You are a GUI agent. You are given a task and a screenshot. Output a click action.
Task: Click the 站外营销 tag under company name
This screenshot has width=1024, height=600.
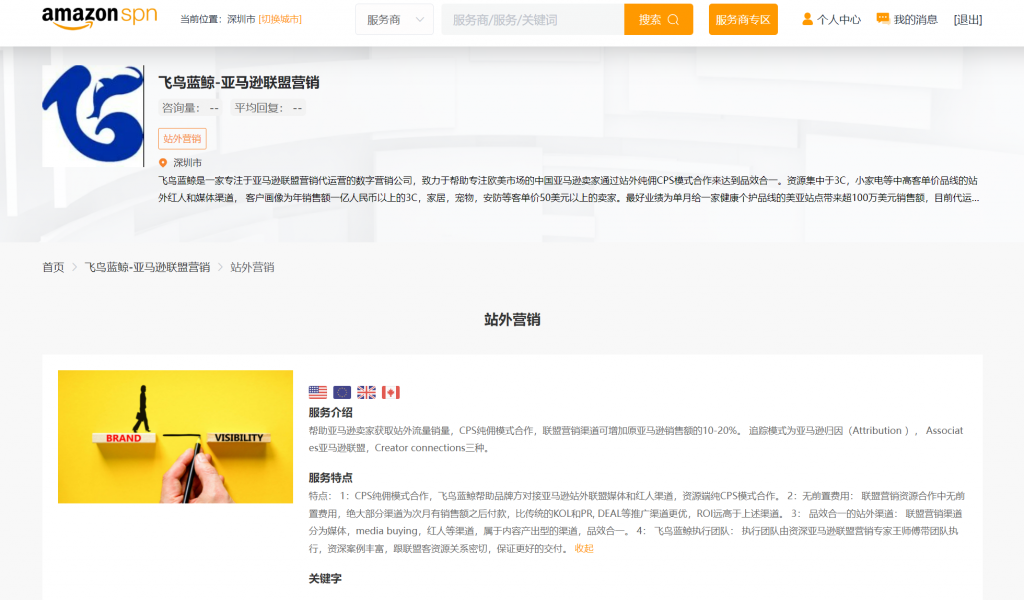182,138
